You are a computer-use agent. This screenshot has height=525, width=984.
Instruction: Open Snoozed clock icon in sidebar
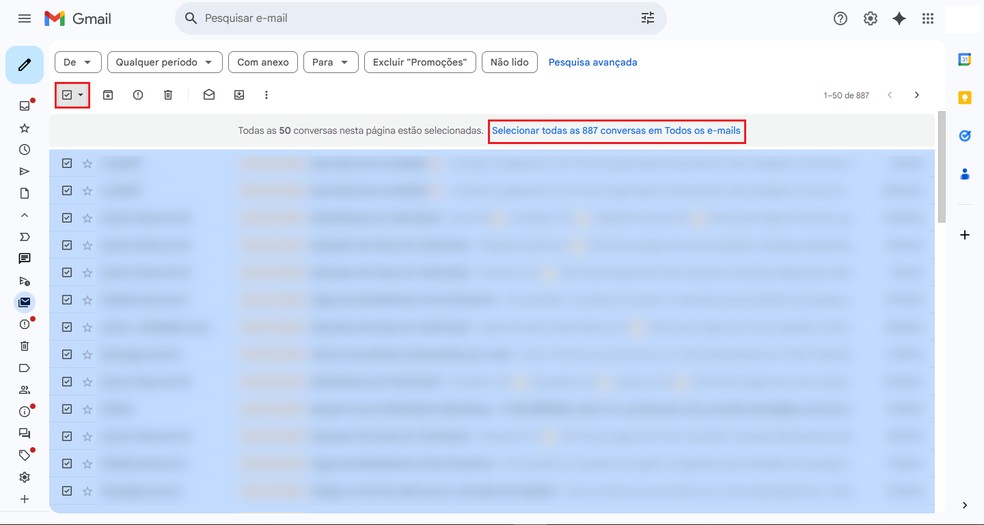click(x=24, y=149)
